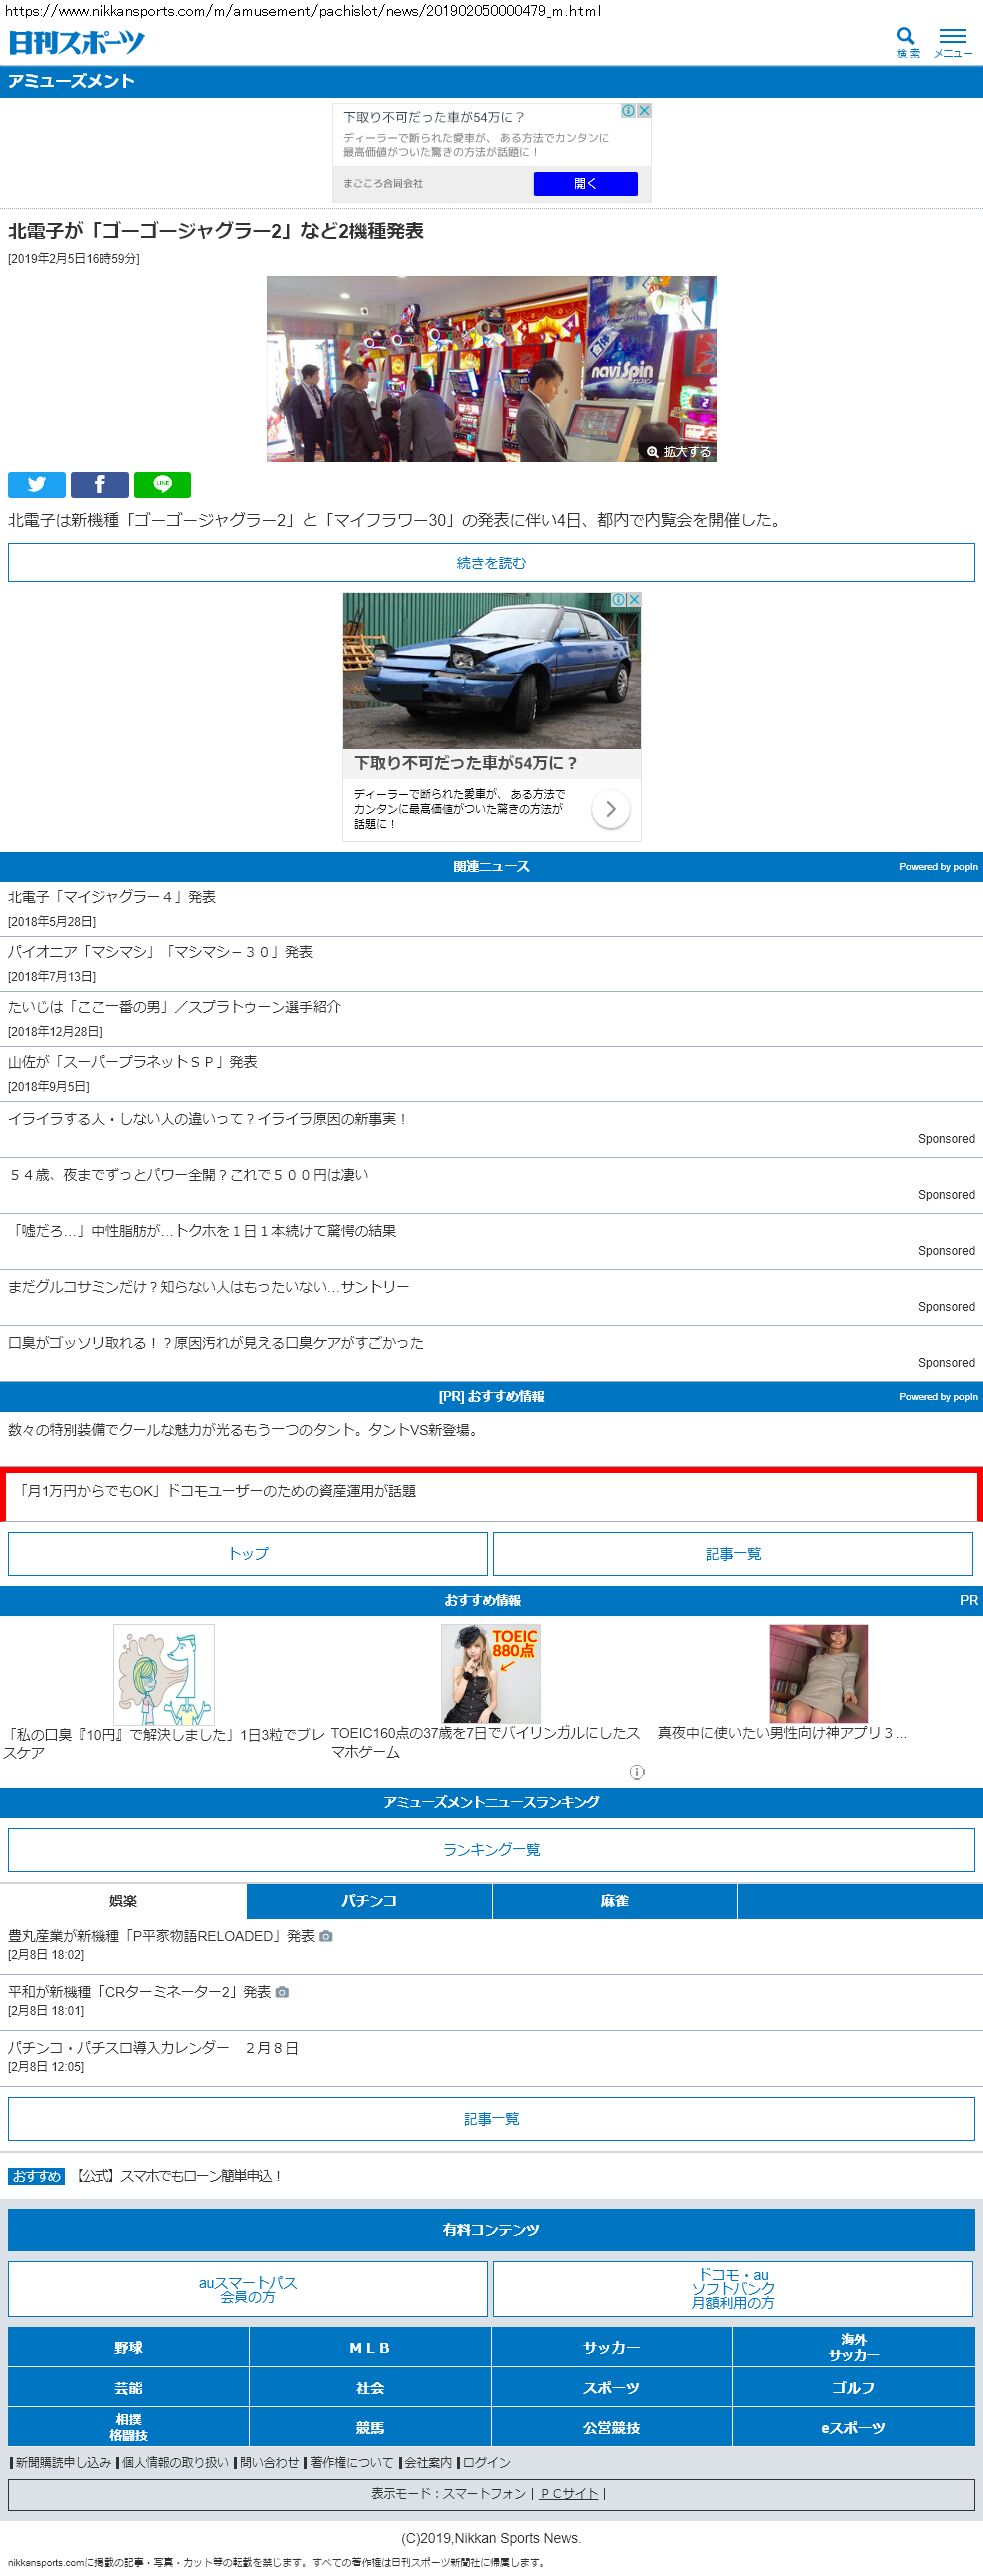This screenshot has width=983, height=2576.
Task: Click the PCサイト display mode link
Action: (x=569, y=2494)
